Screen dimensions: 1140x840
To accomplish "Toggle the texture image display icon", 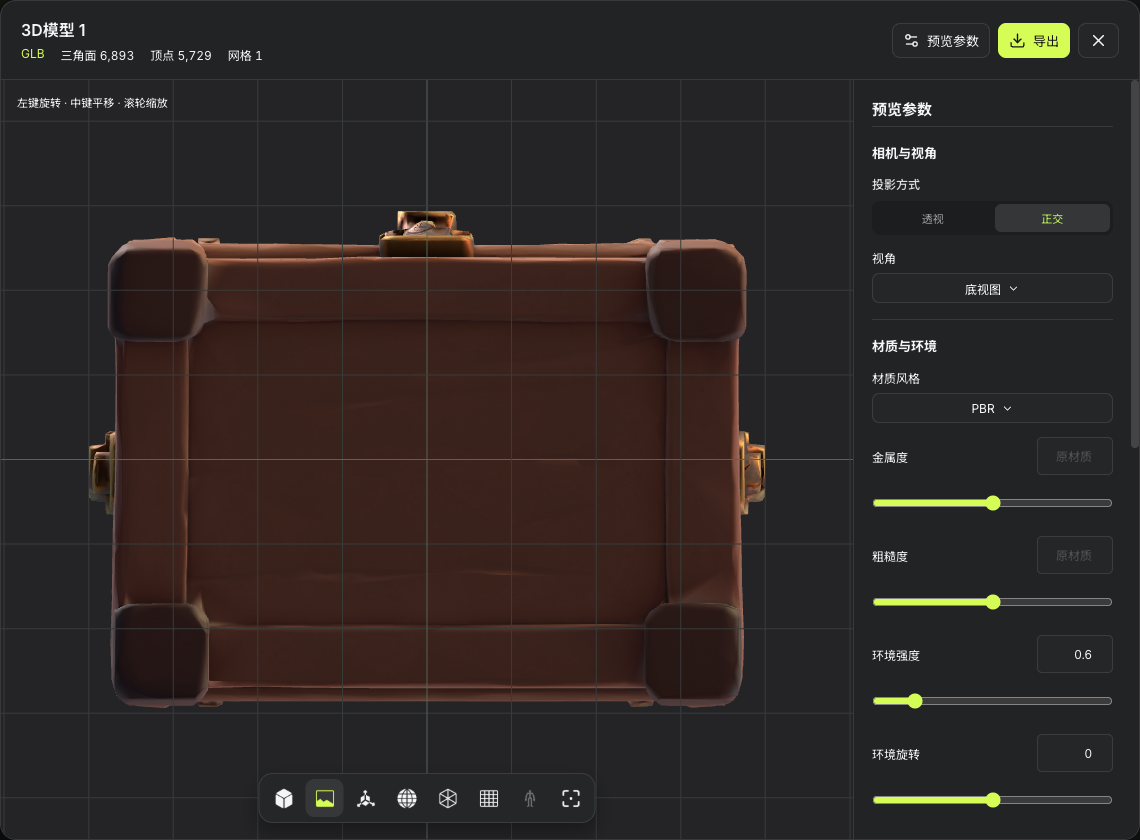I will pos(325,799).
